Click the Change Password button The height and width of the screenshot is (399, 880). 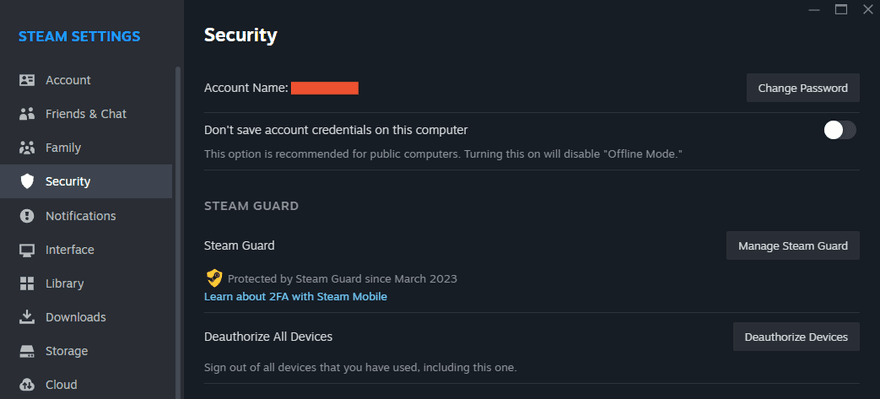coord(803,88)
